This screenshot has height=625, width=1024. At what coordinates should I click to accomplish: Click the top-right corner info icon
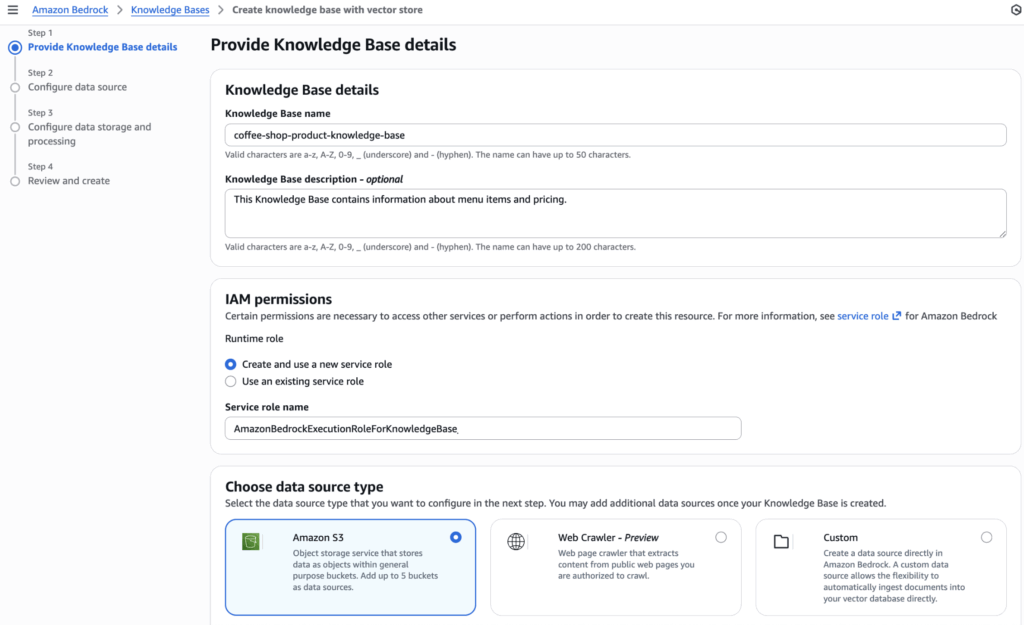1016,10
